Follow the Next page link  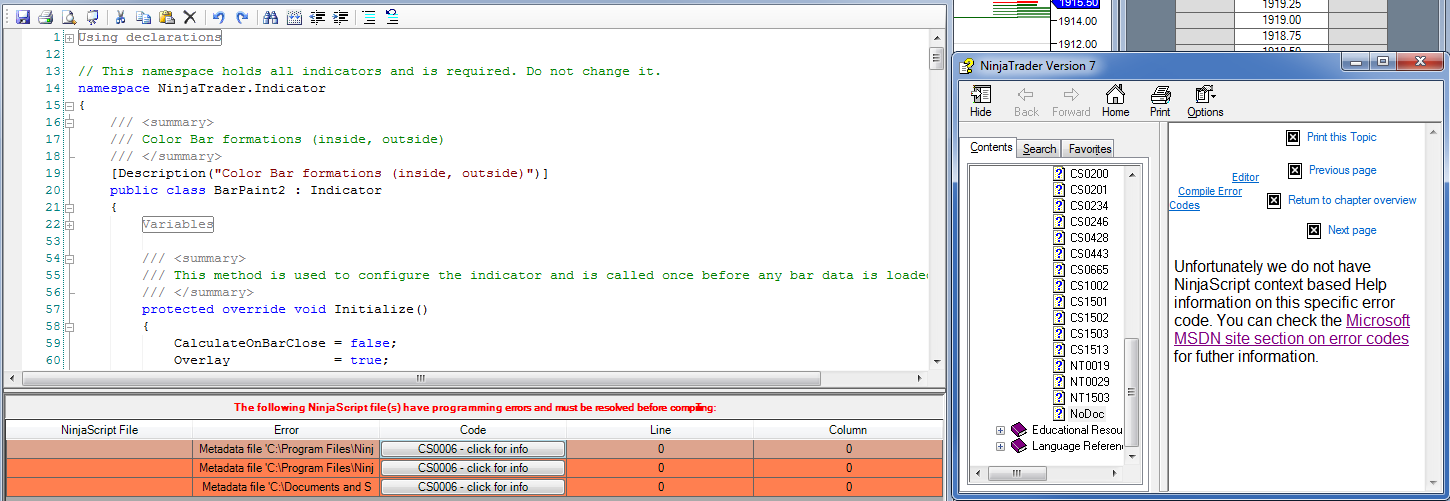point(1352,230)
